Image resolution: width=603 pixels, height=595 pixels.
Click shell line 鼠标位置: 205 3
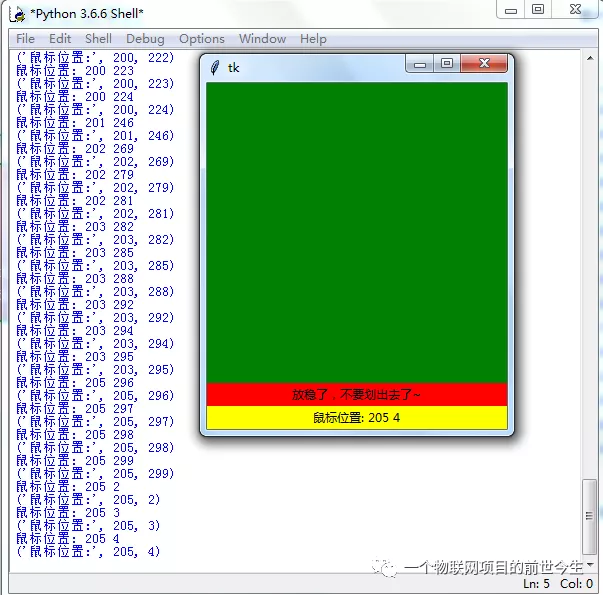68,512
